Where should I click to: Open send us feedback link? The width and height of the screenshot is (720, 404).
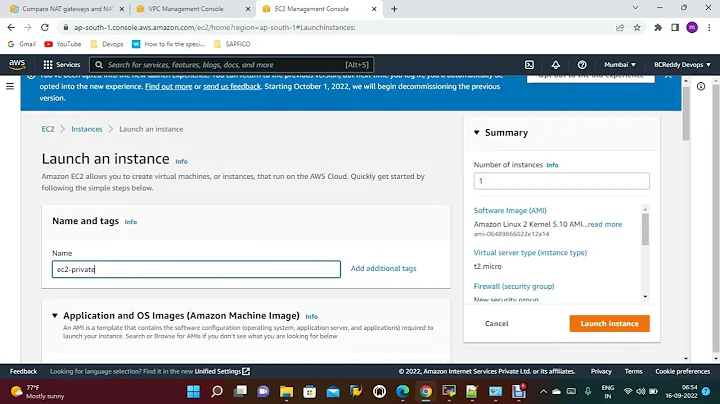[232, 86]
